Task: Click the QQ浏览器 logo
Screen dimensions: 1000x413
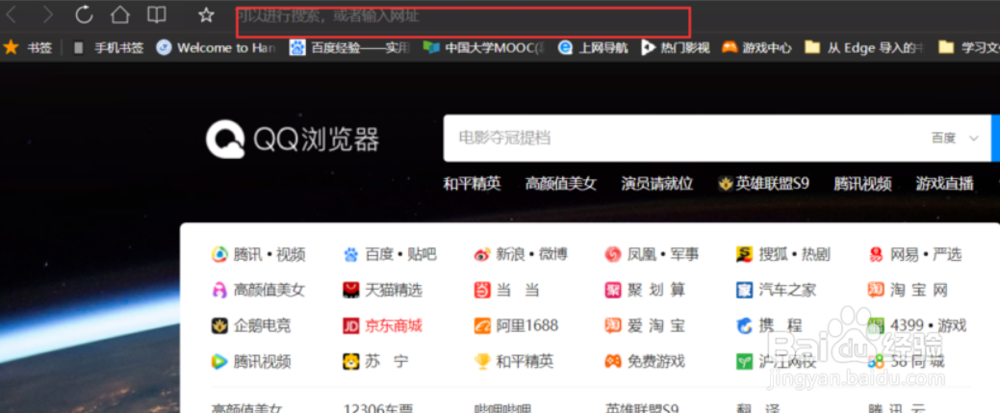Action: (293, 140)
